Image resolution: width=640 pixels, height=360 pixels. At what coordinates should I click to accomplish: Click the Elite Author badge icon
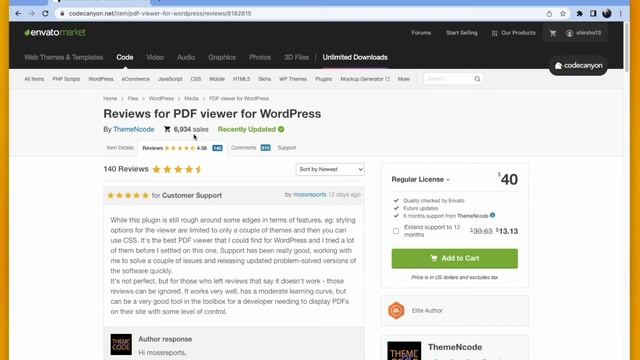396,311
